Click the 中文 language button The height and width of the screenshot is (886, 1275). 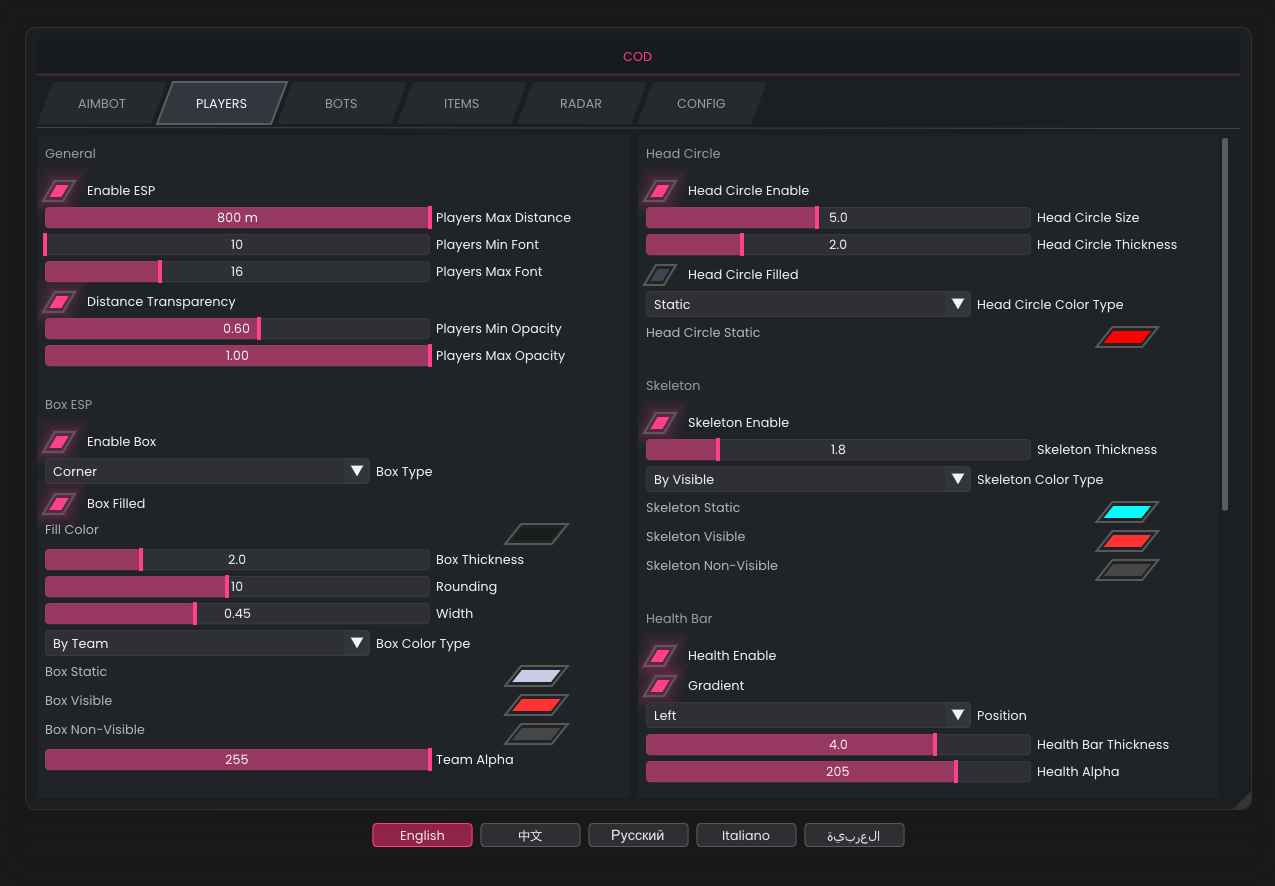click(x=530, y=835)
